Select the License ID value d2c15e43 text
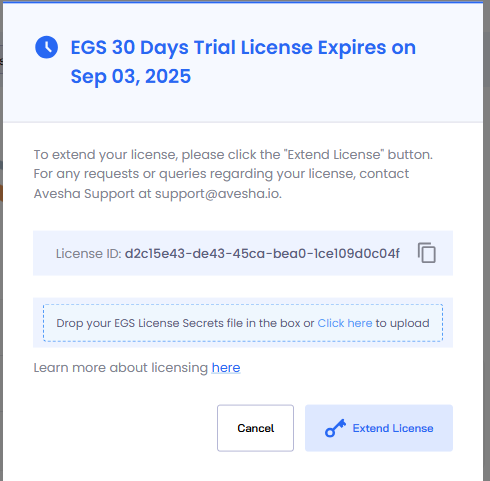This screenshot has height=481, width=490. click(x=262, y=253)
